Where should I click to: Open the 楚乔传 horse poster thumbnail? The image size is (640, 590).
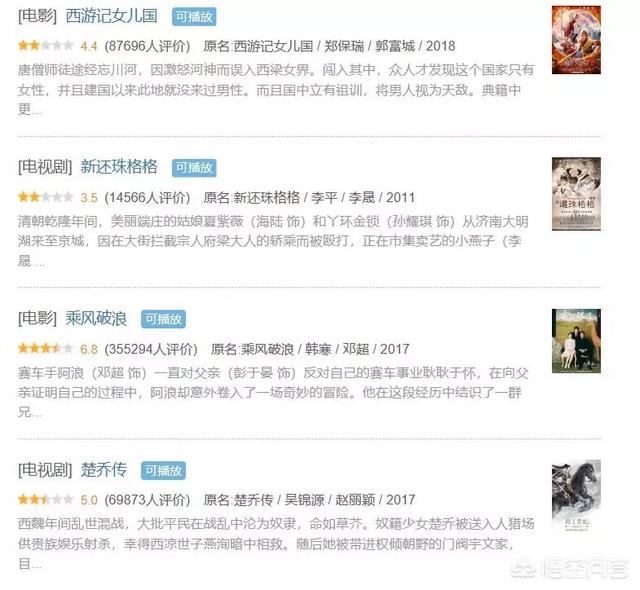pyautogui.click(x=576, y=495)
